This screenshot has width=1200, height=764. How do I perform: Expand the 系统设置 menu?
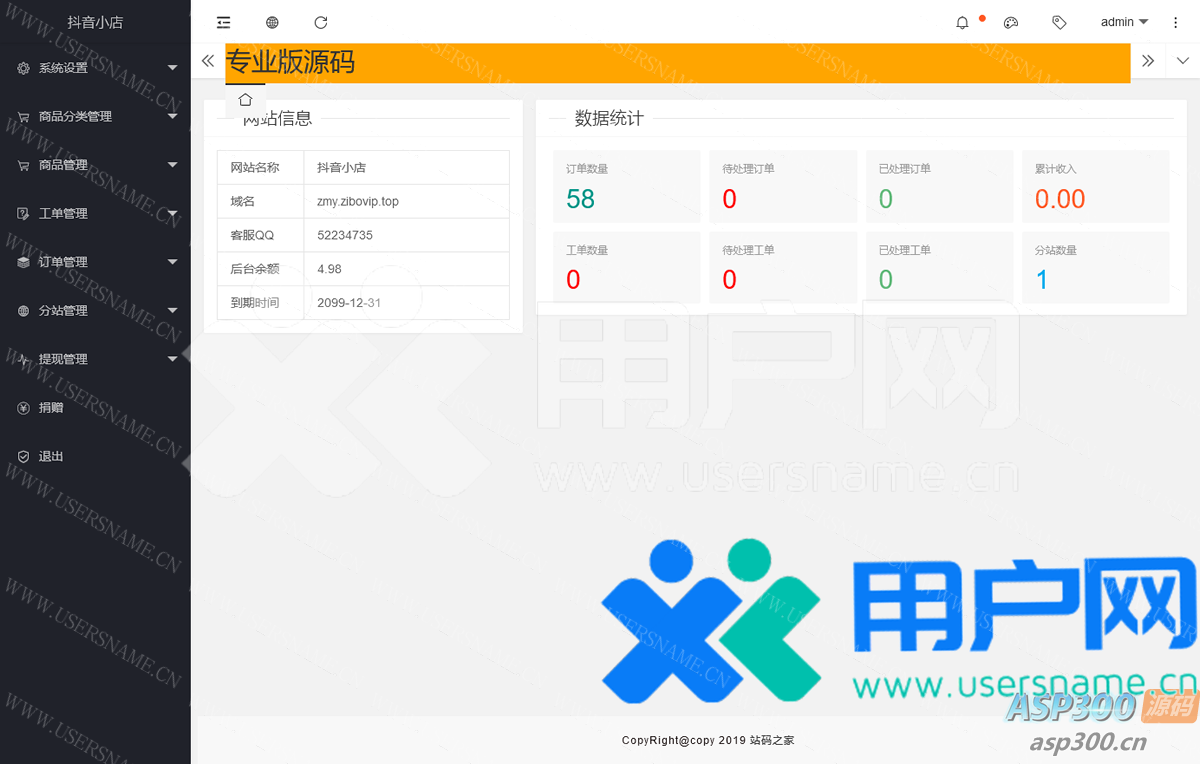pyautogui.click(x=95, y=68)
